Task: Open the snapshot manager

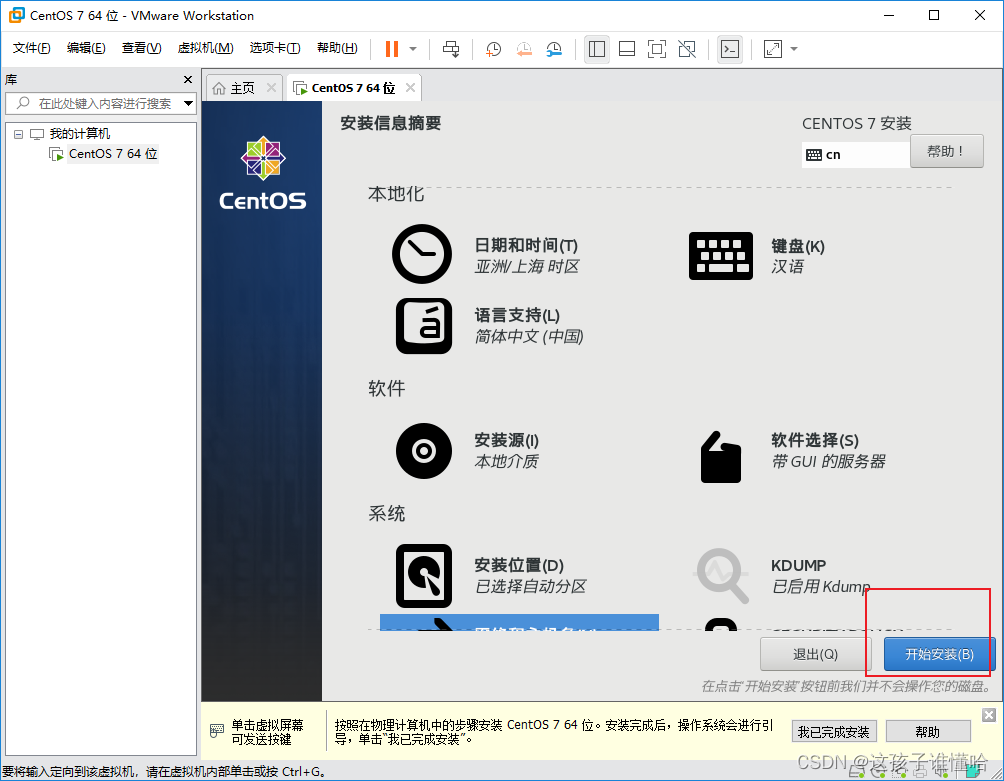Action: click(x=554, y=49)
